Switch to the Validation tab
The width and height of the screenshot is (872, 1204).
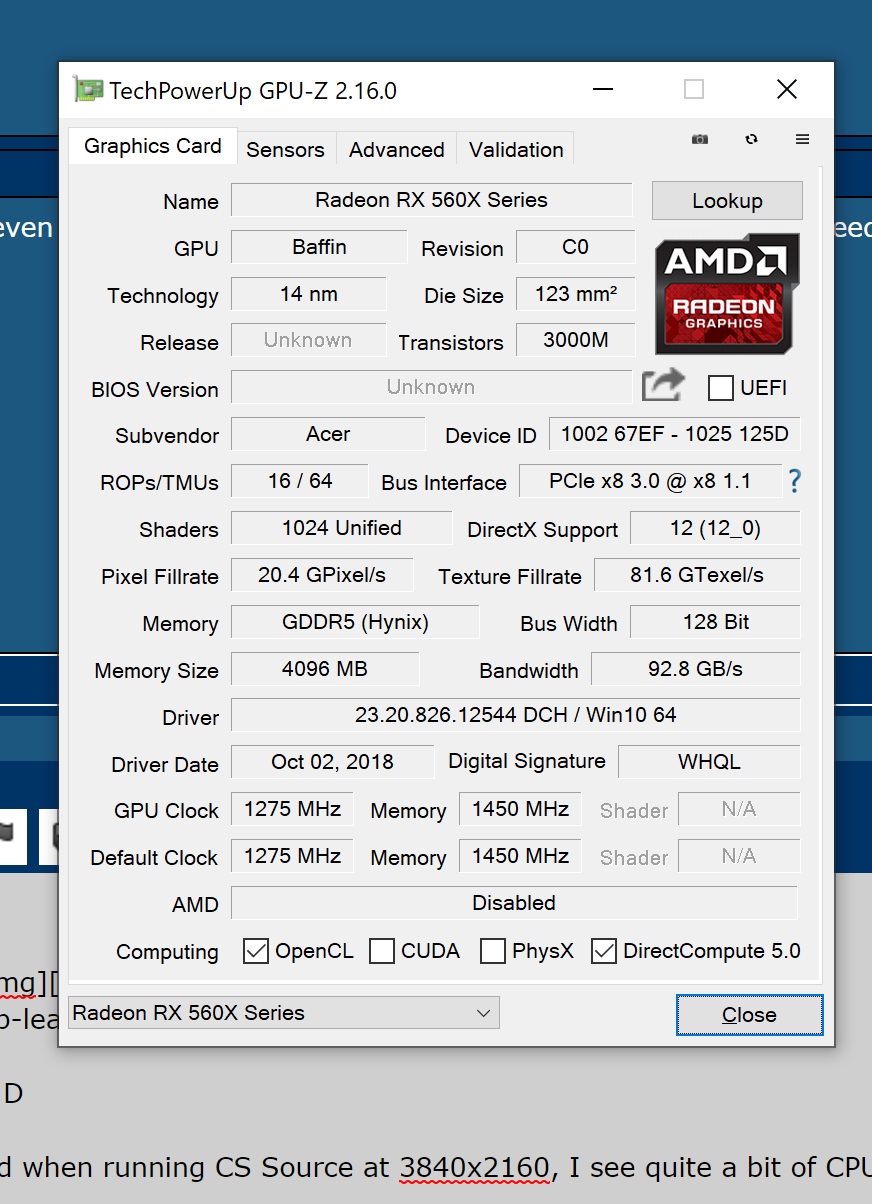click(x=516, y=149)
